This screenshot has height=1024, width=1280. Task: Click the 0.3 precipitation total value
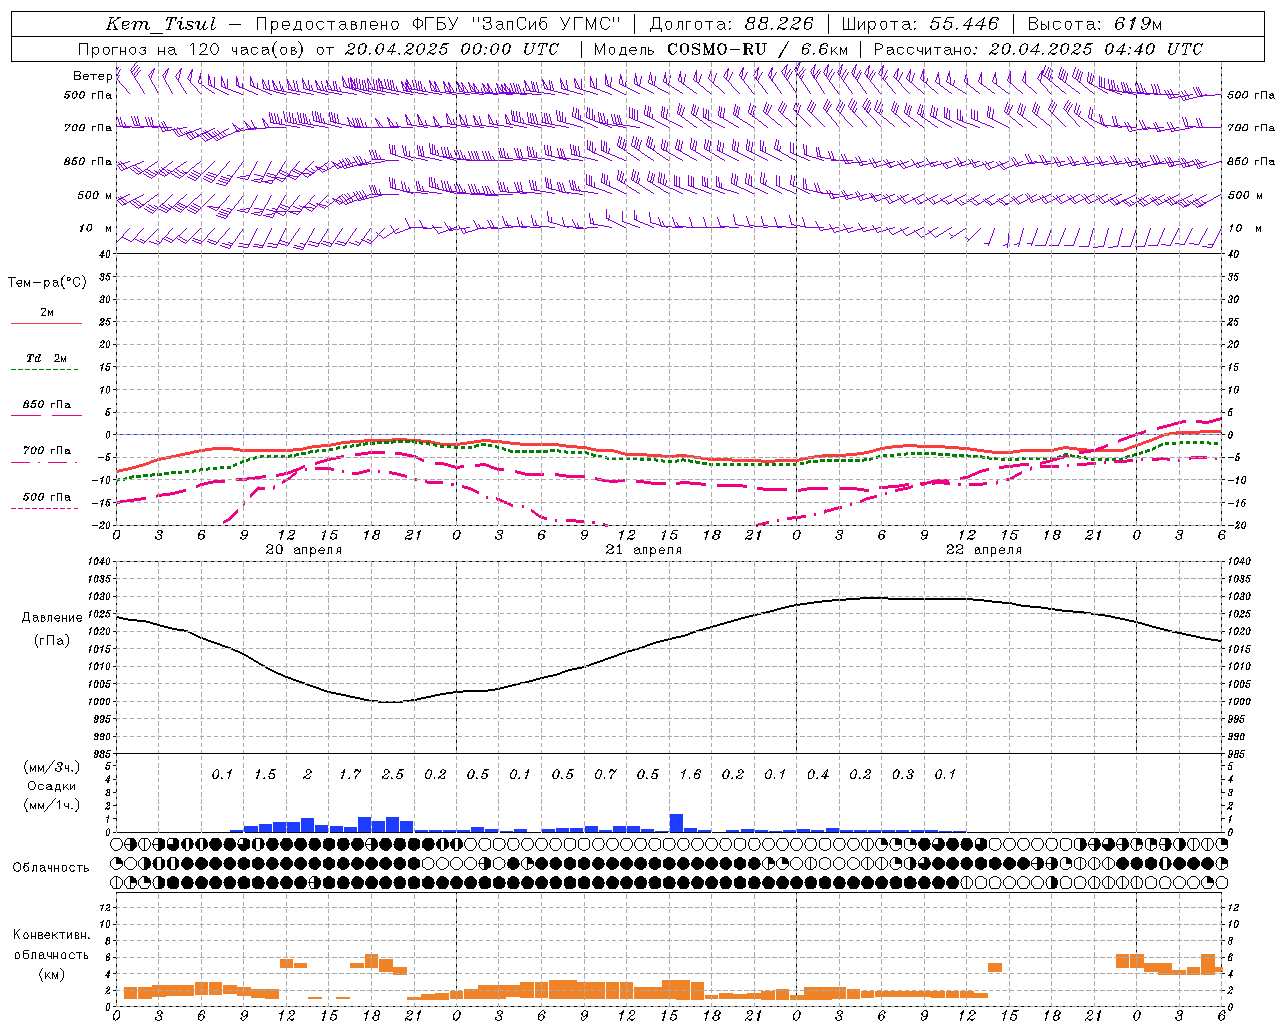coord(903,774)
